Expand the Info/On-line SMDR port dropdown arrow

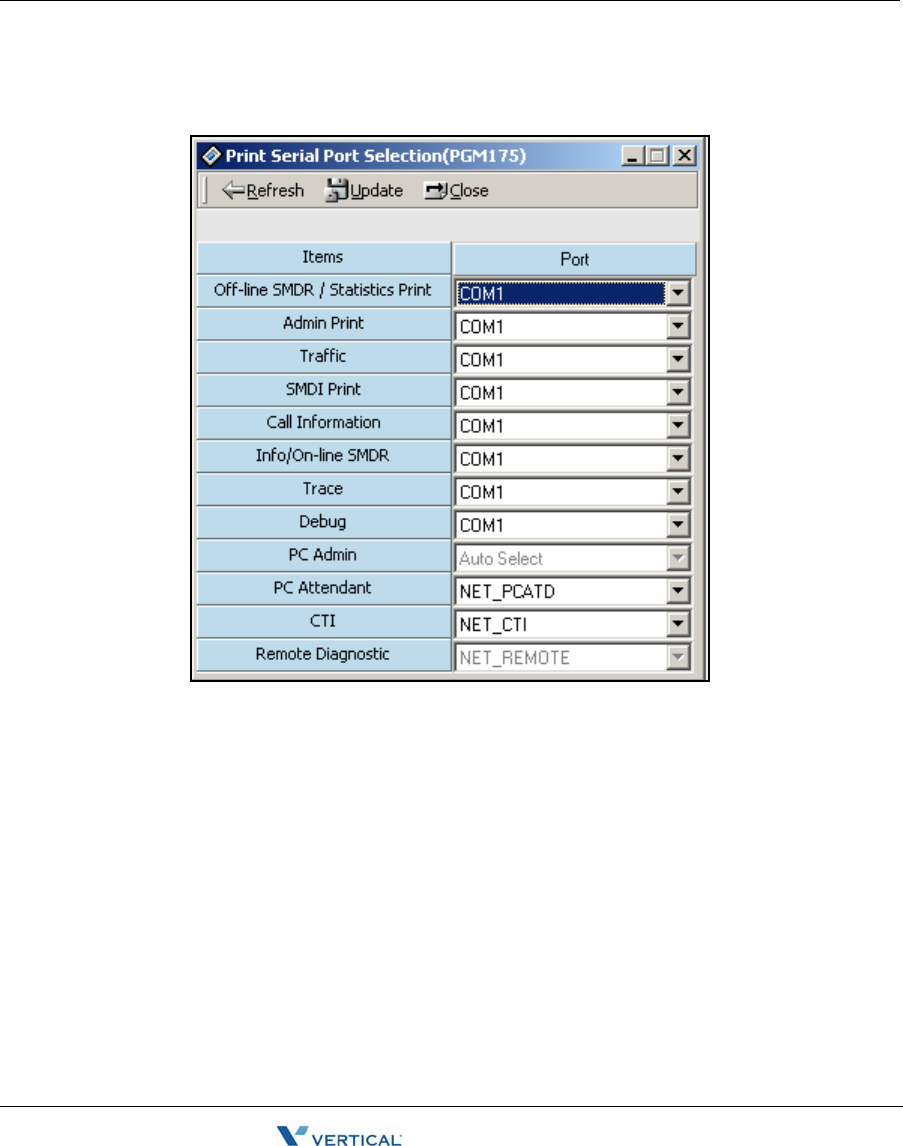[678, 459]
